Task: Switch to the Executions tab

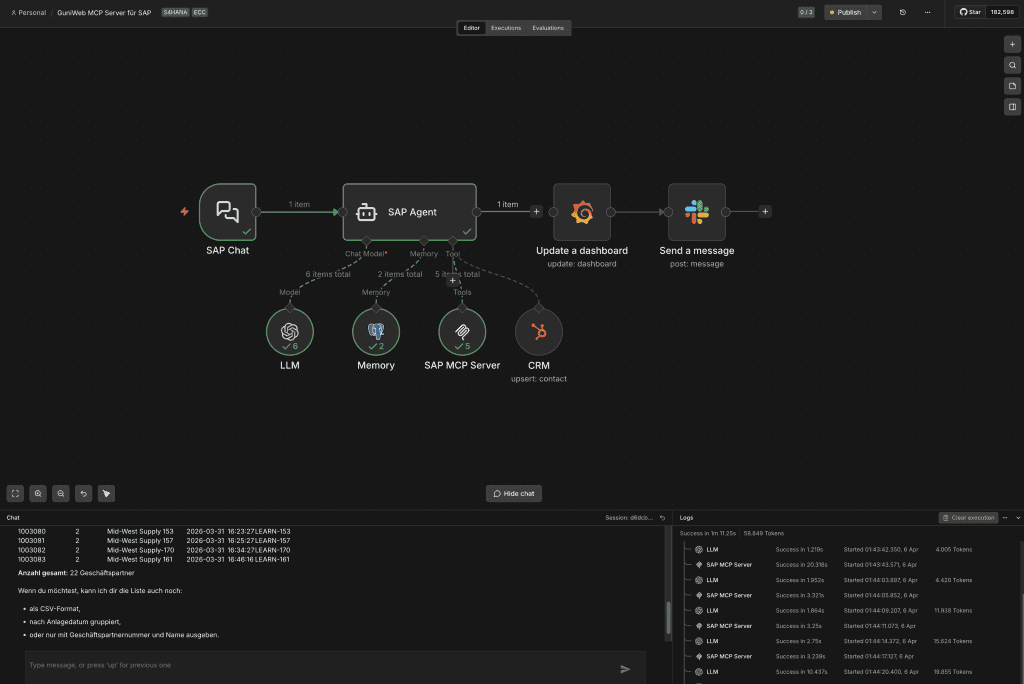Action: click(506, 28)
